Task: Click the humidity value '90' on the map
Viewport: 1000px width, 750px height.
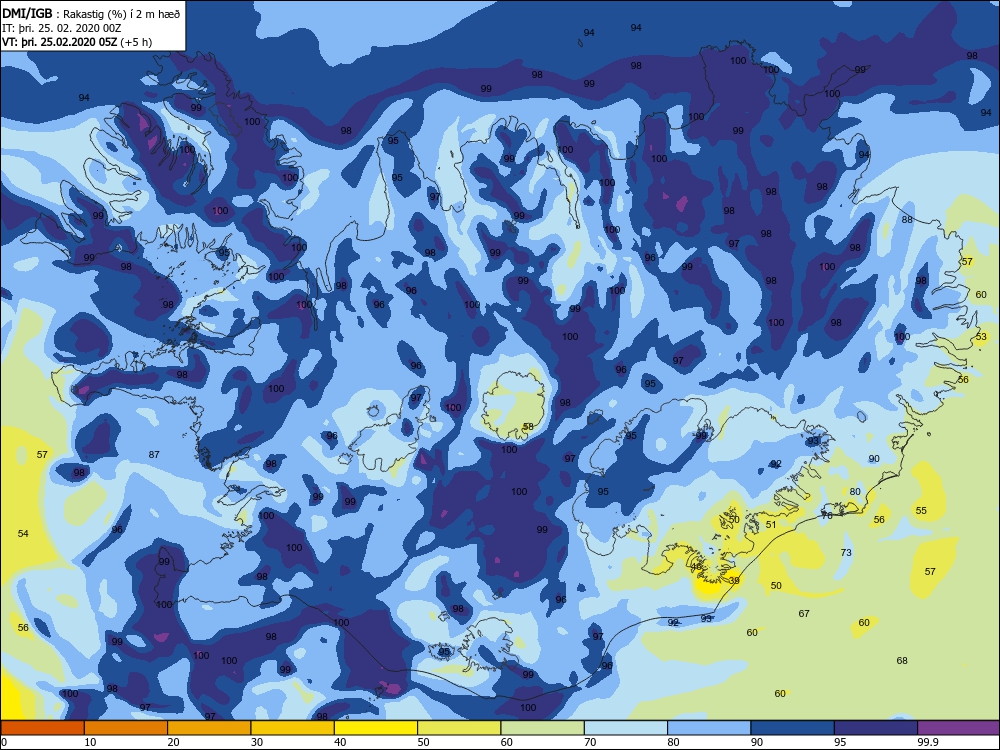Action: click(x=874, y=459)
